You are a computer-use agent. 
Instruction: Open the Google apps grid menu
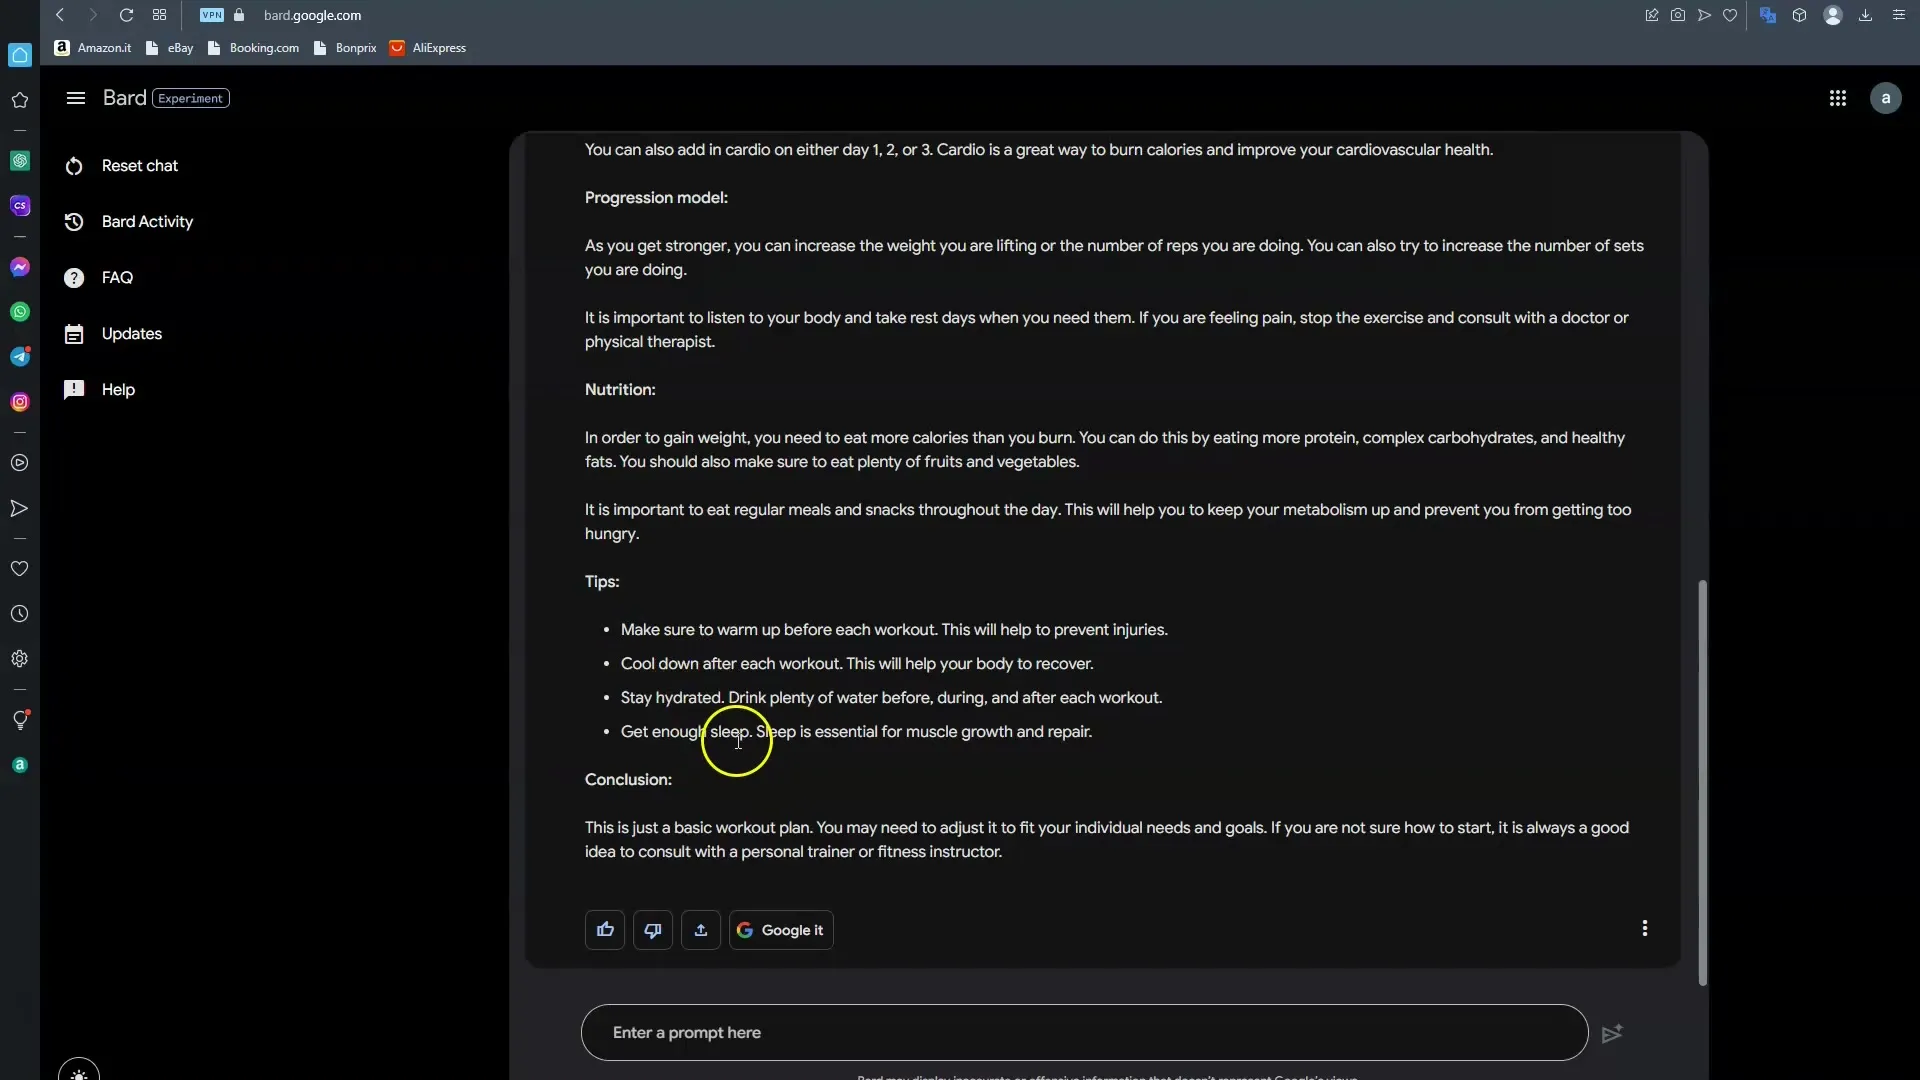(1837, 96)
